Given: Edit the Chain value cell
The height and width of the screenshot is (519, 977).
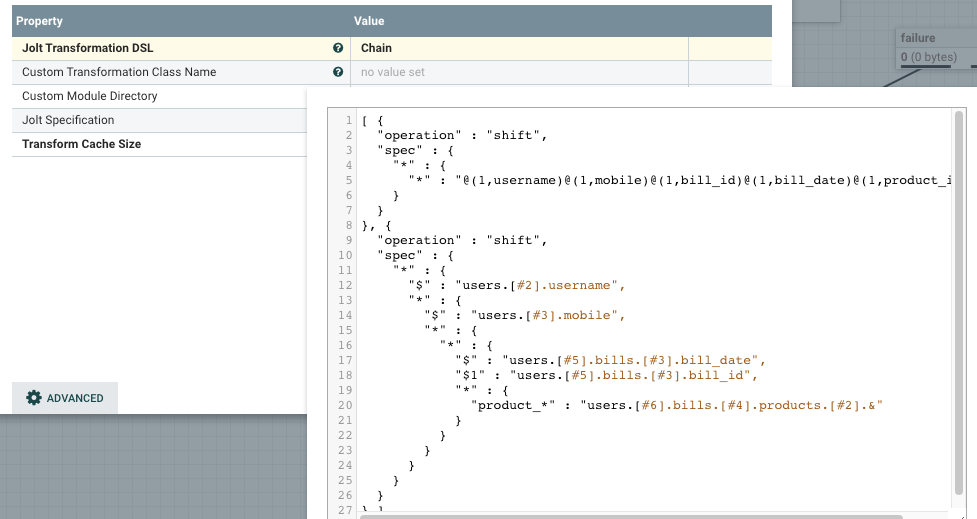Looking at the screenshot, I should coord(520,48).
